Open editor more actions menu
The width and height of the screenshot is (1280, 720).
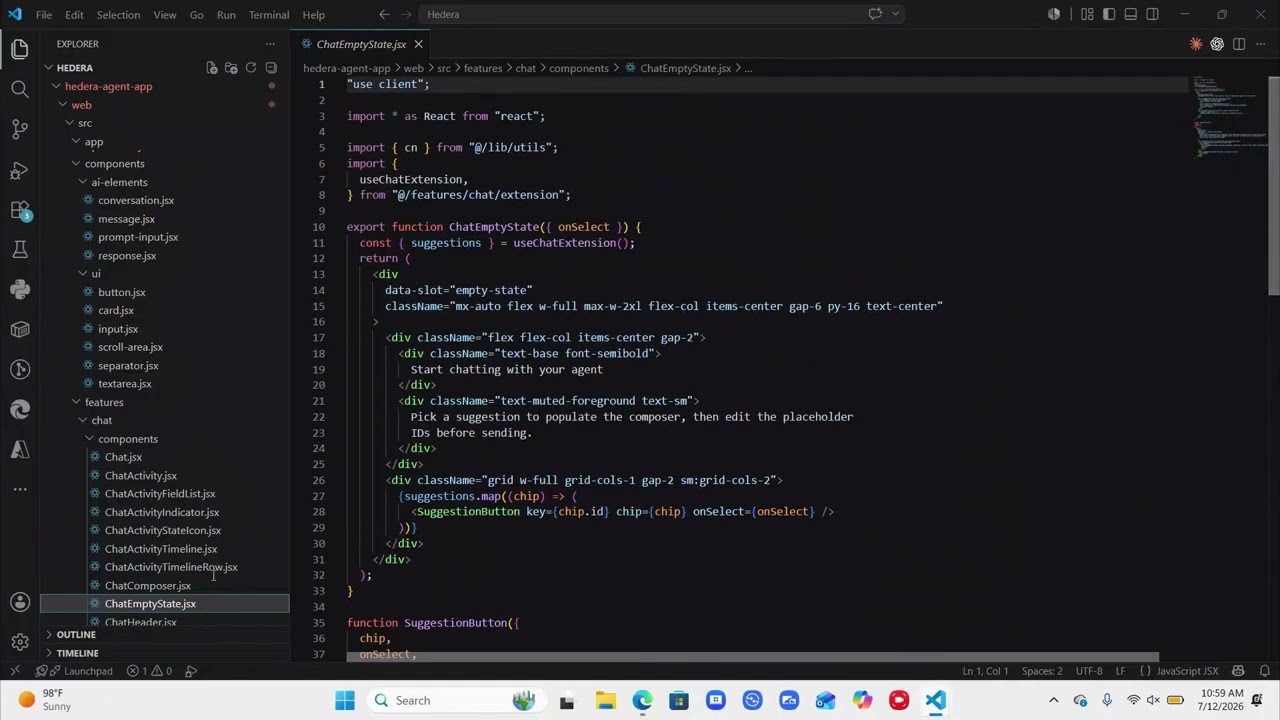tap(1260, 44)
